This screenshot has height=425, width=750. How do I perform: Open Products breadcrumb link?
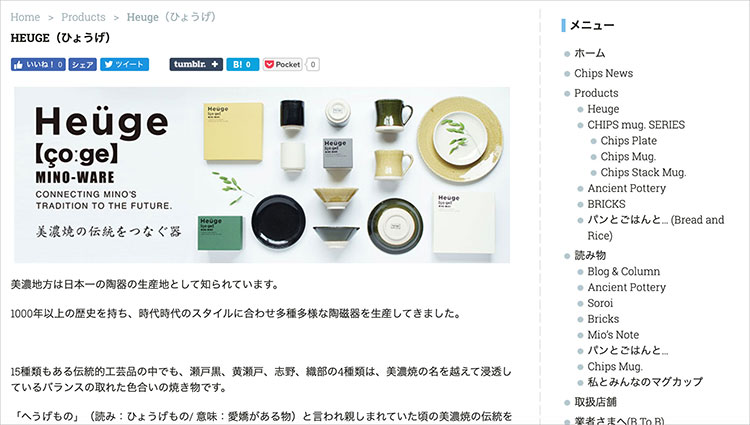coord(83,17)
